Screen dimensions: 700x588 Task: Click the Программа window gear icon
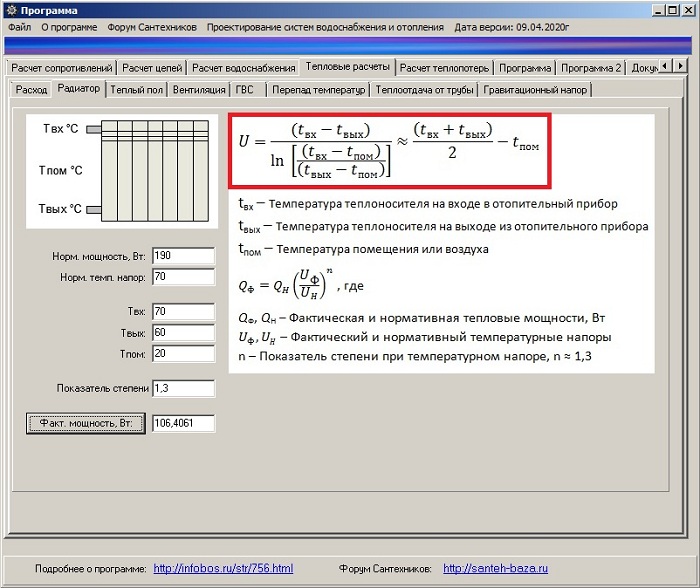click(12, 10)
